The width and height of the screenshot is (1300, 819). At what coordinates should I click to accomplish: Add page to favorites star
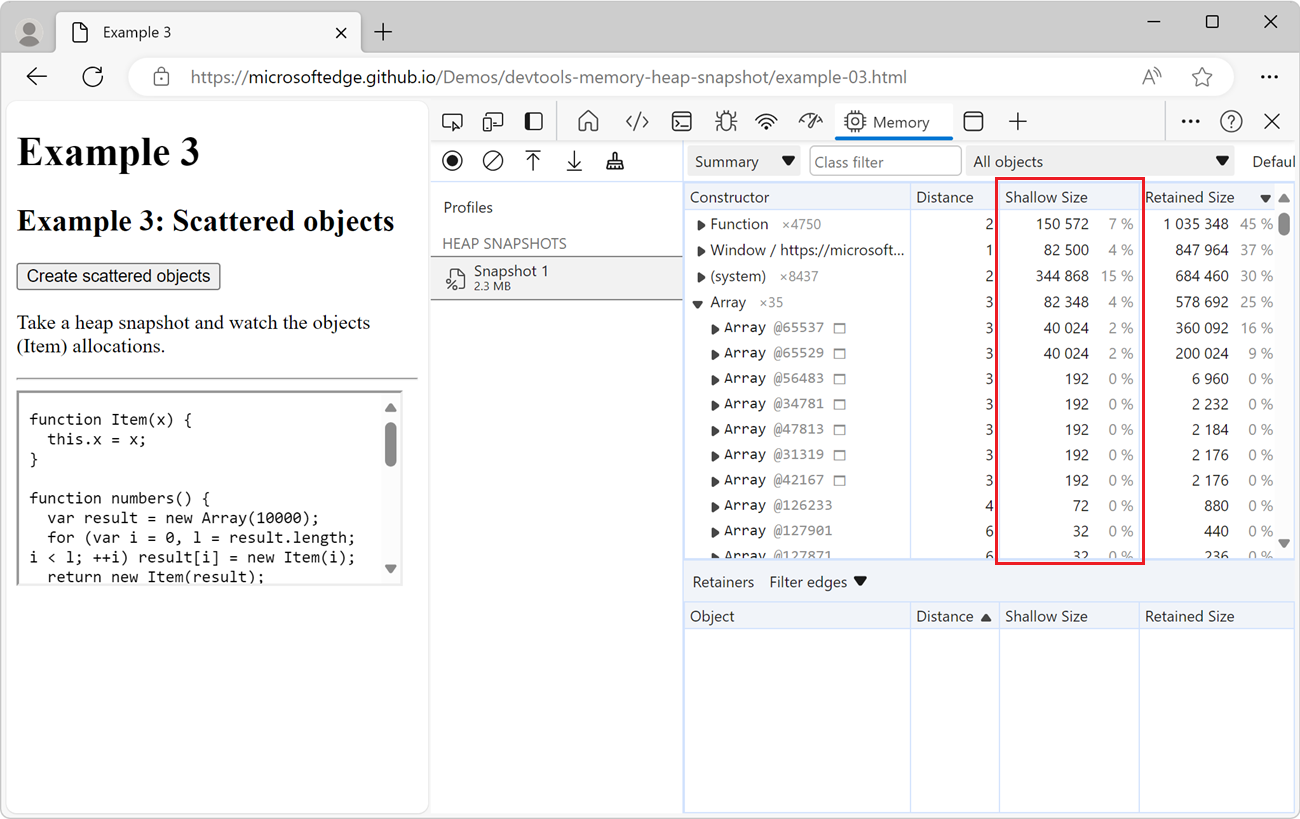tap(1202, 77)
